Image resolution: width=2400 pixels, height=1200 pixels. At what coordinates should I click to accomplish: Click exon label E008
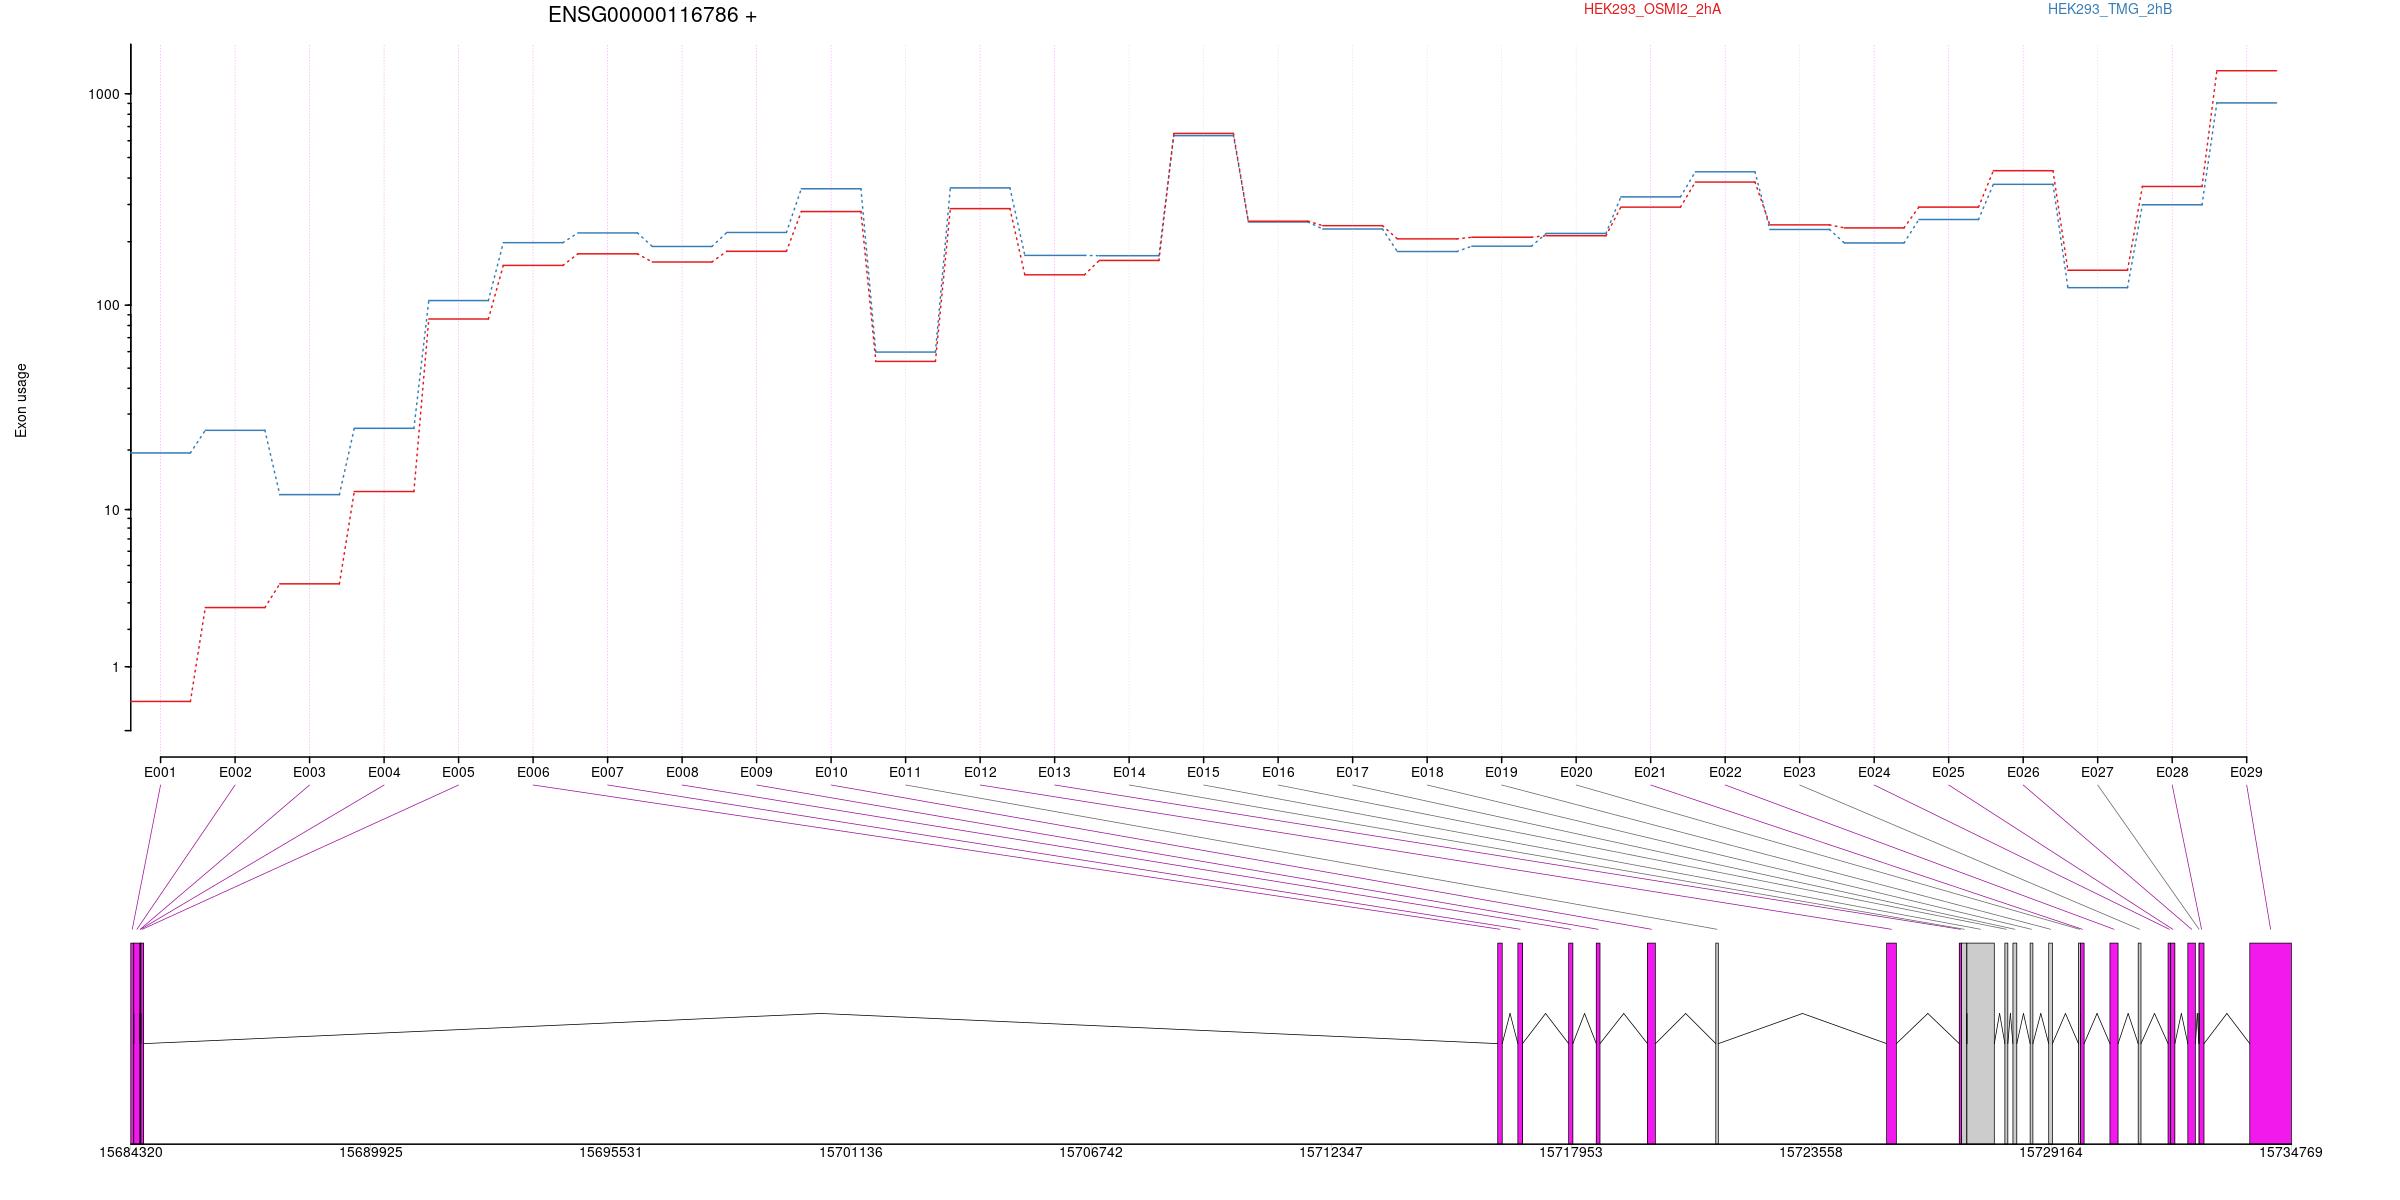click(682, 772)
